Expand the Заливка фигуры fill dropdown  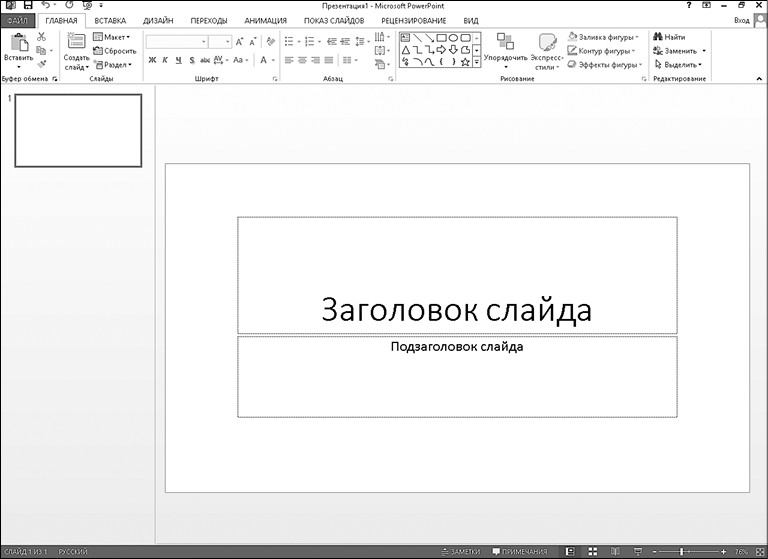(x=605, y=37)
